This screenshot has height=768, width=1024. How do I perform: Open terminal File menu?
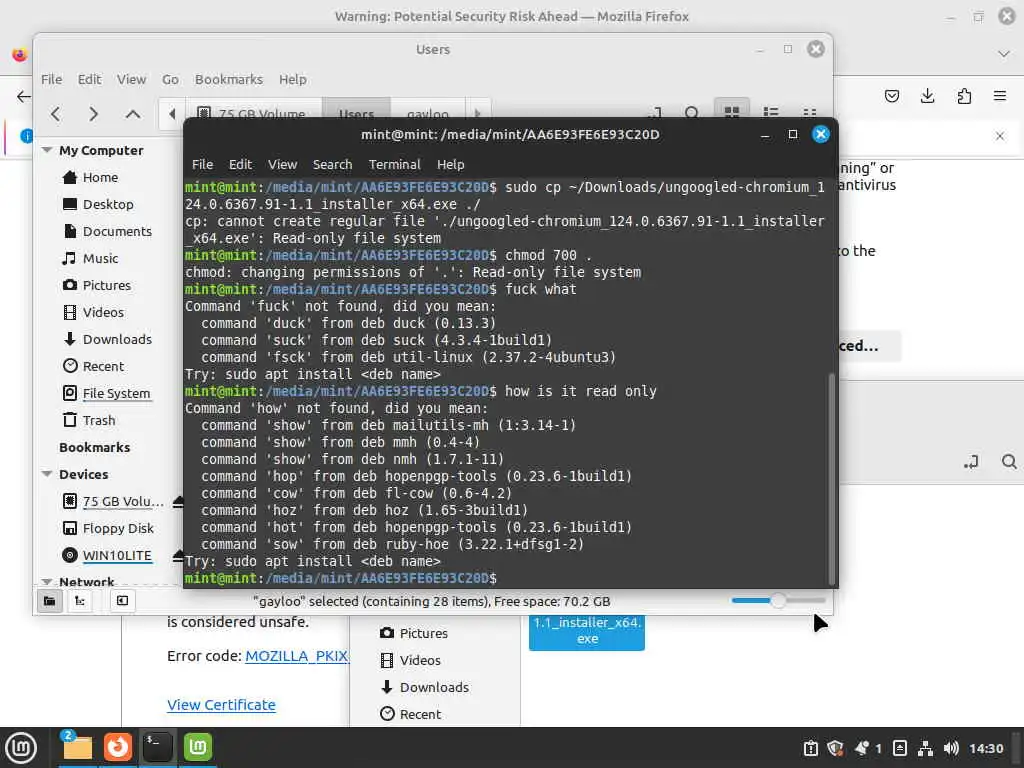pyautogui.click(x=202, y=165)
